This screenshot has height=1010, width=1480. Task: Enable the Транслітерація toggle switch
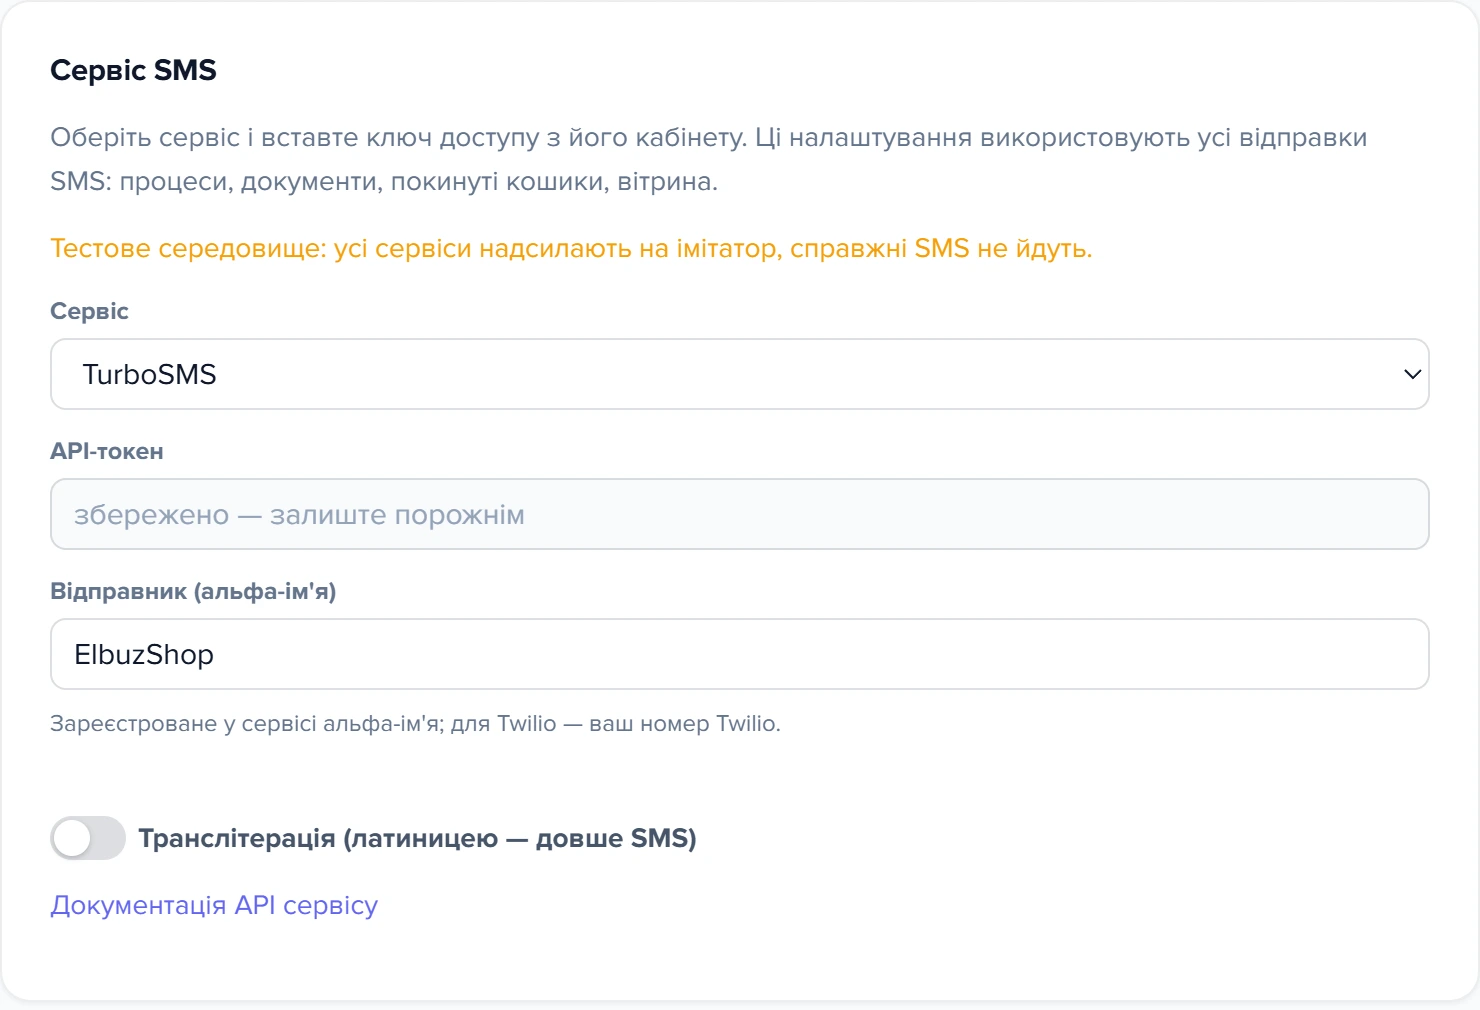[x=88, y=838]
